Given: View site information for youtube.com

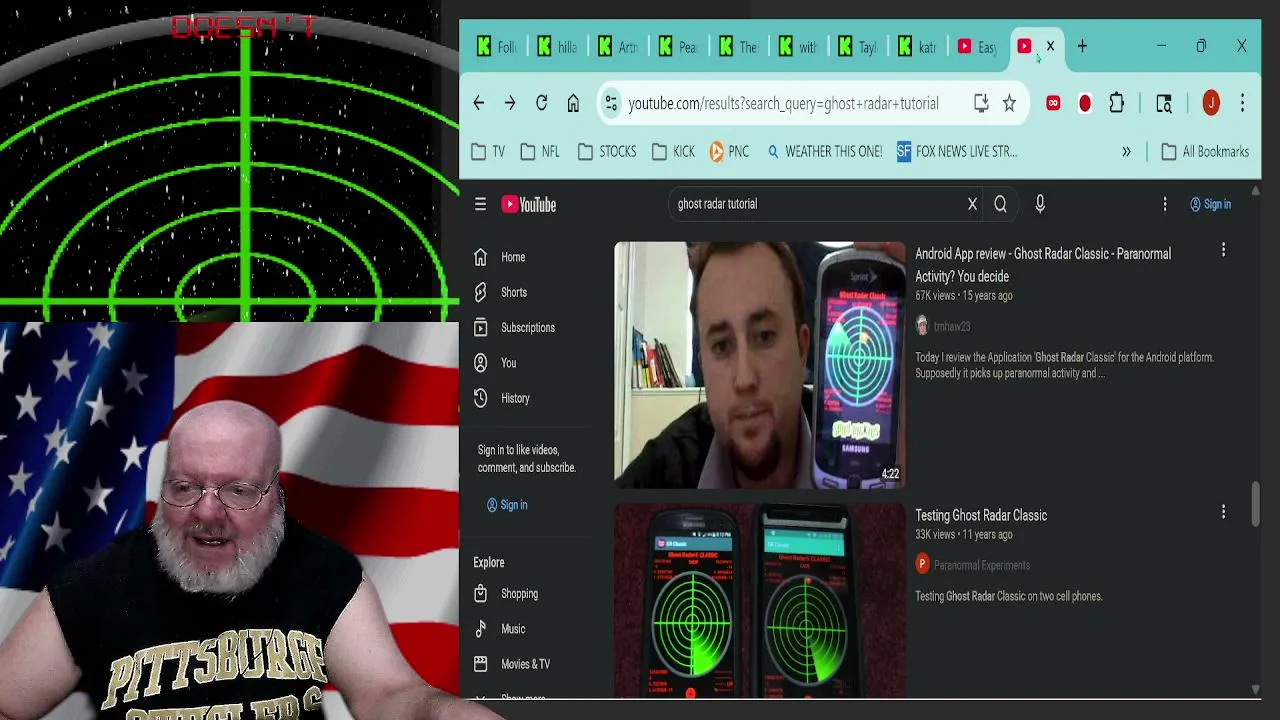Looking at the screenshot, I should click(611, 103).
